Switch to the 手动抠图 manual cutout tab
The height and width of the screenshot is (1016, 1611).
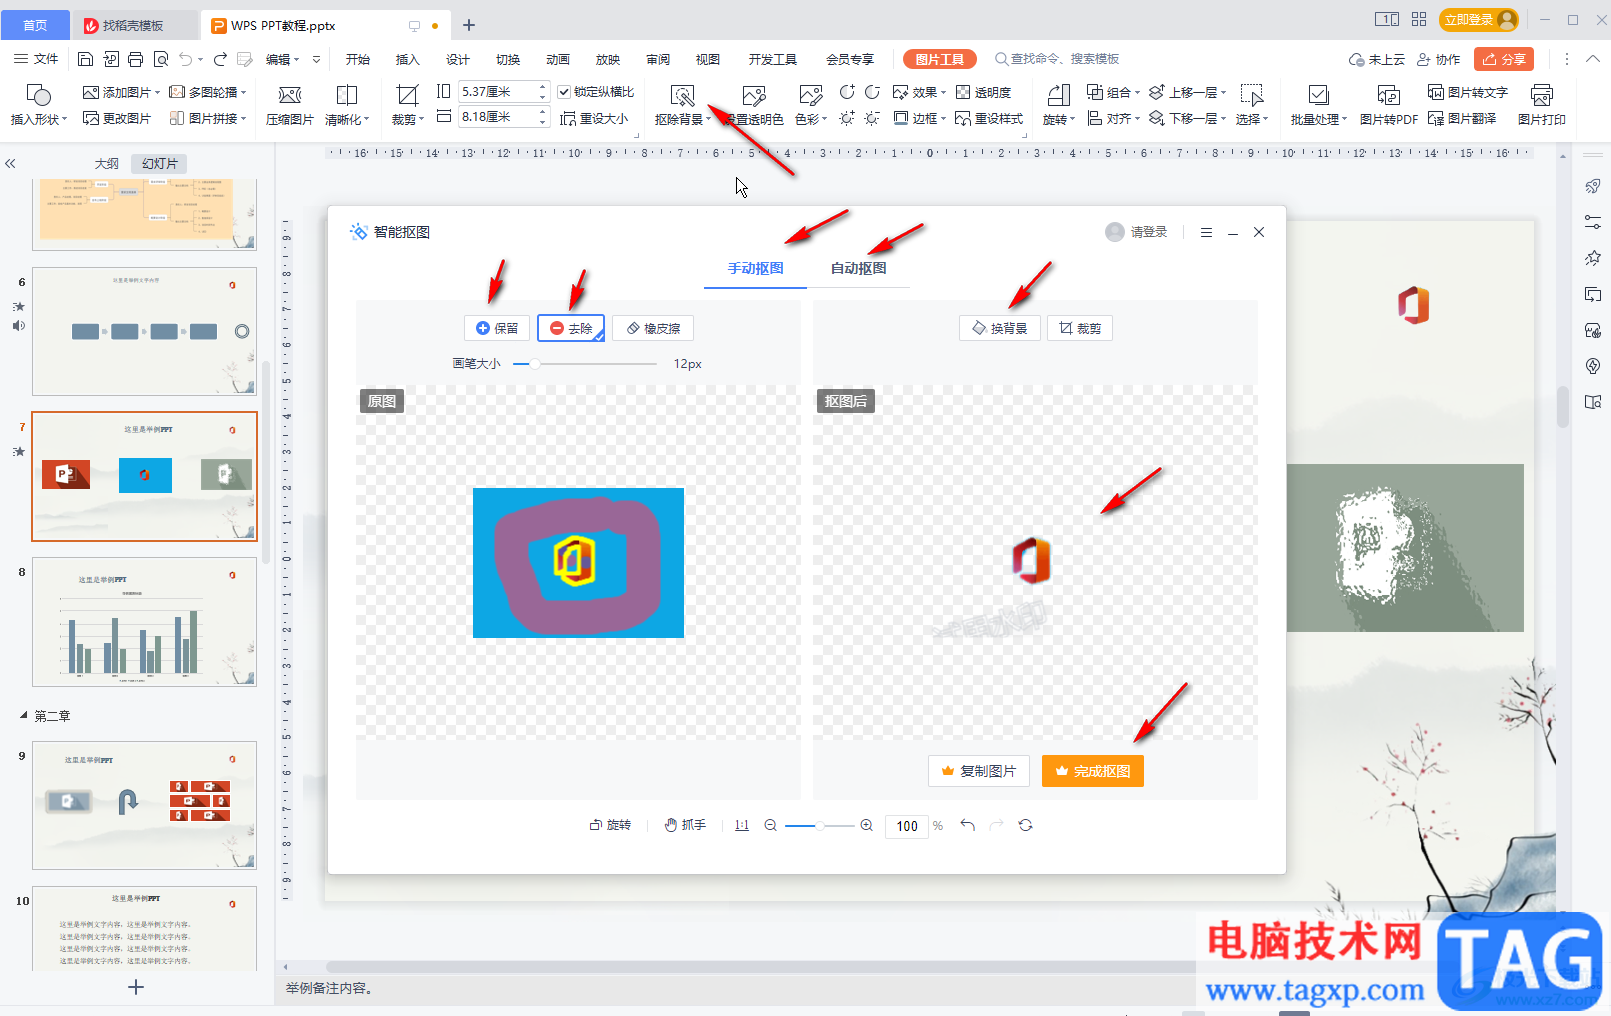[755, 268]
